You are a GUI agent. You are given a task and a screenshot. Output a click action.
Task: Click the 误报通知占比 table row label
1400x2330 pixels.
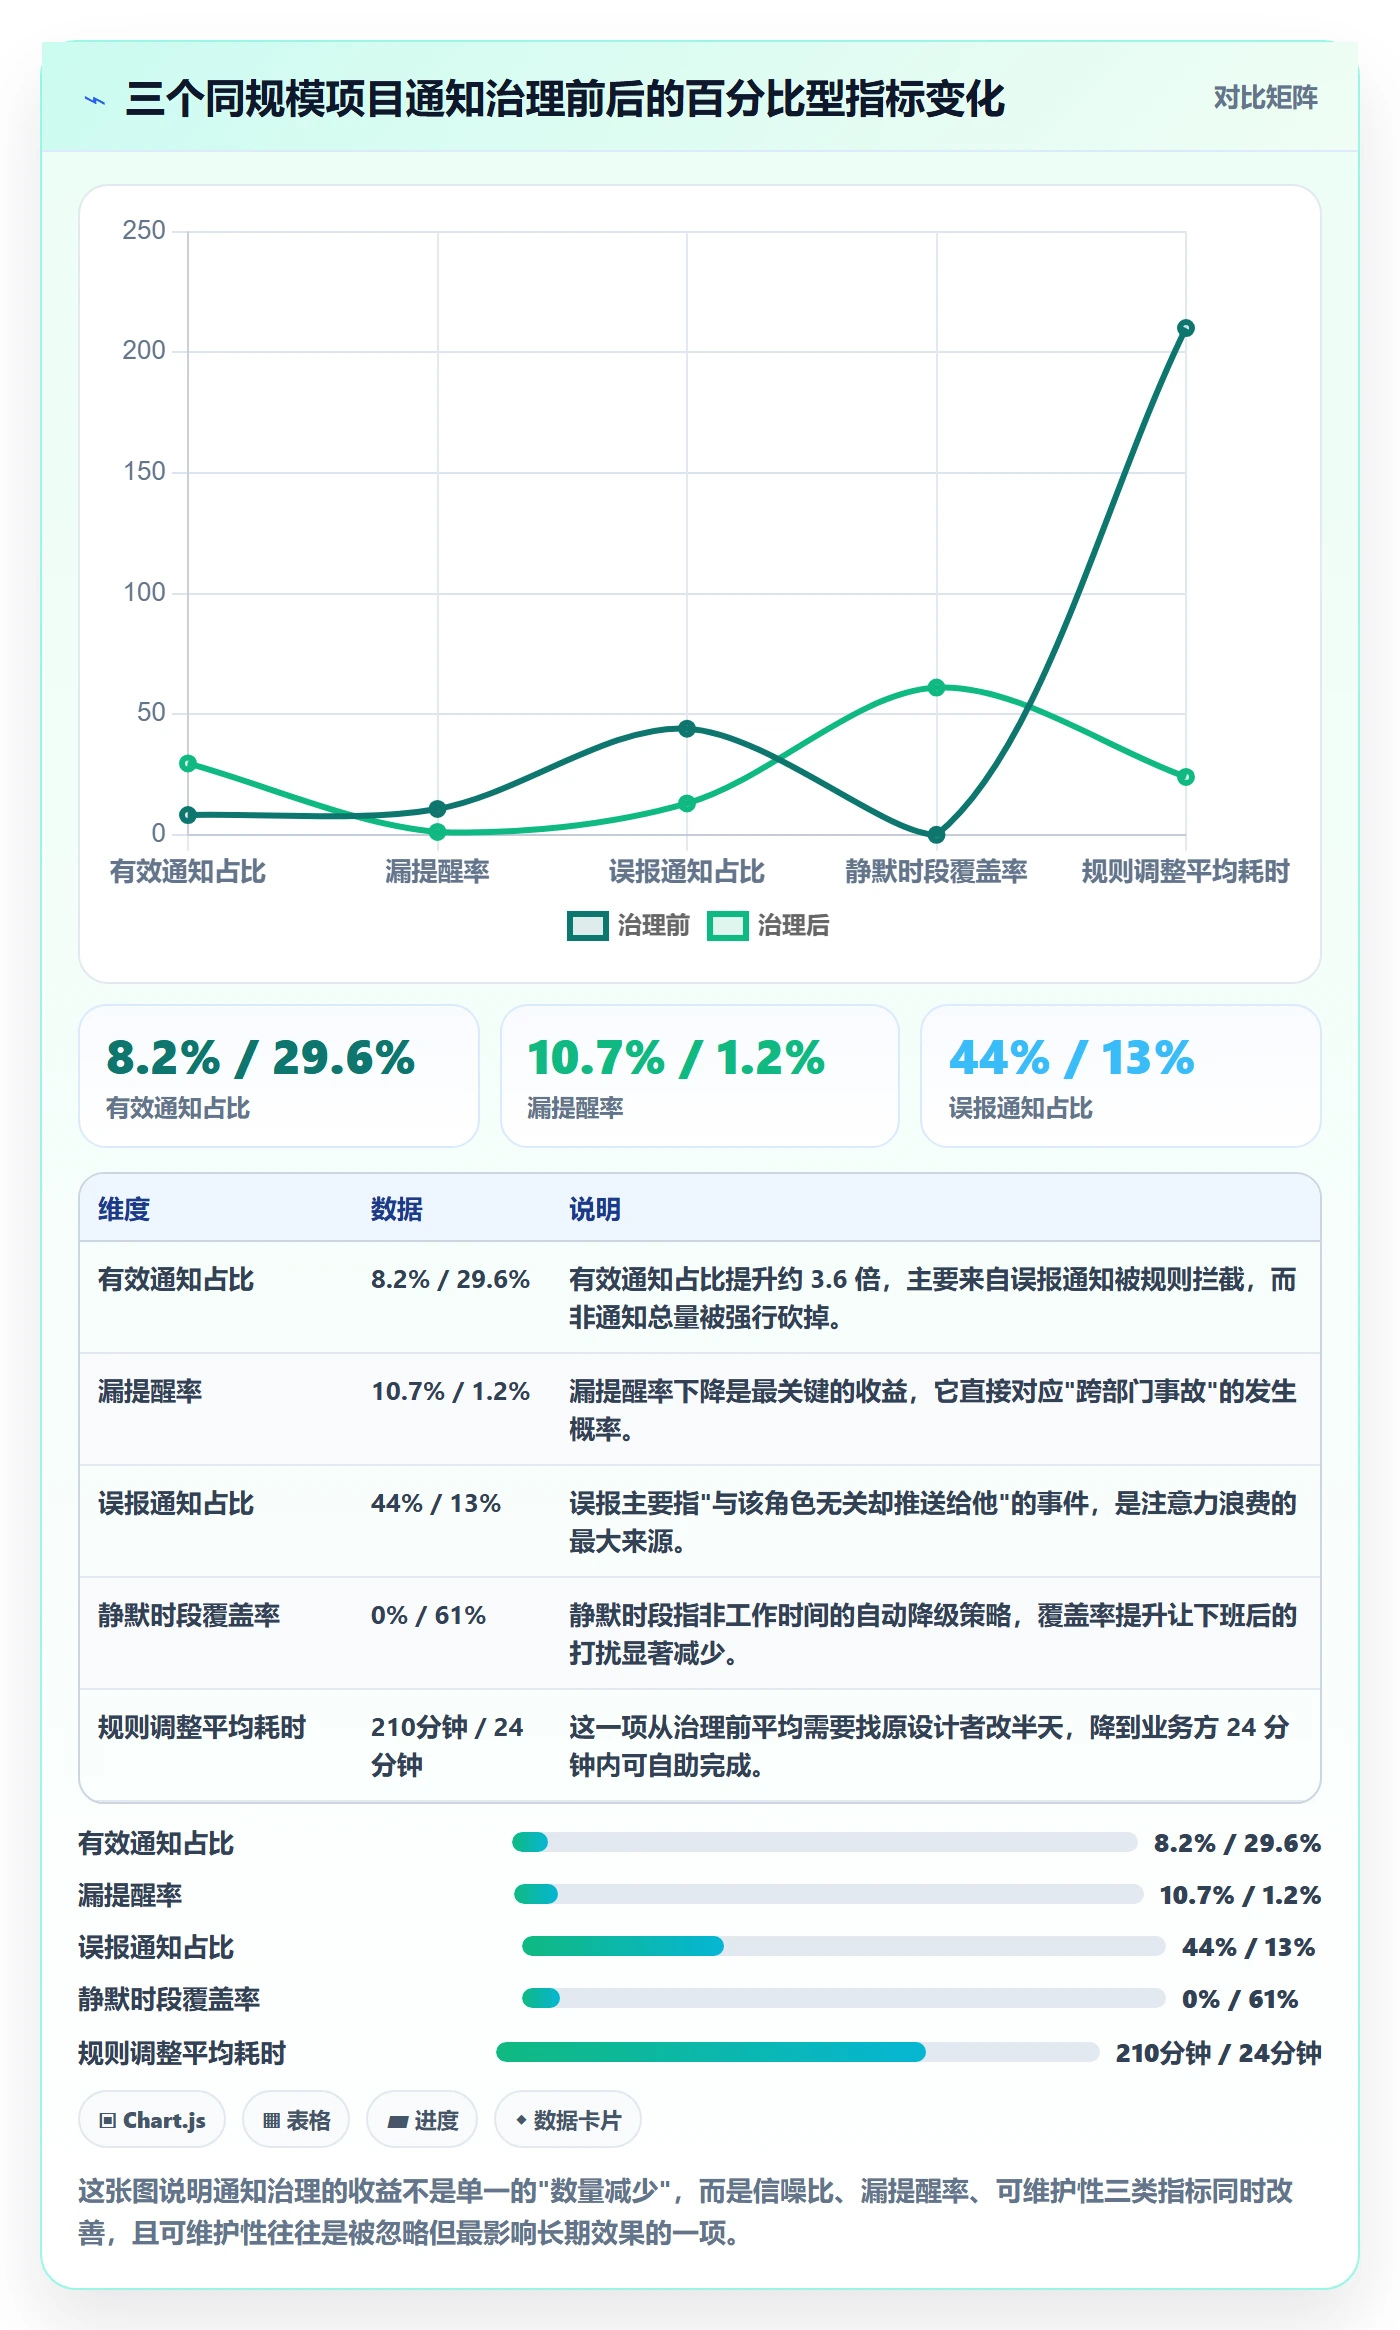pyautogui.click(x=176, y=1503)
